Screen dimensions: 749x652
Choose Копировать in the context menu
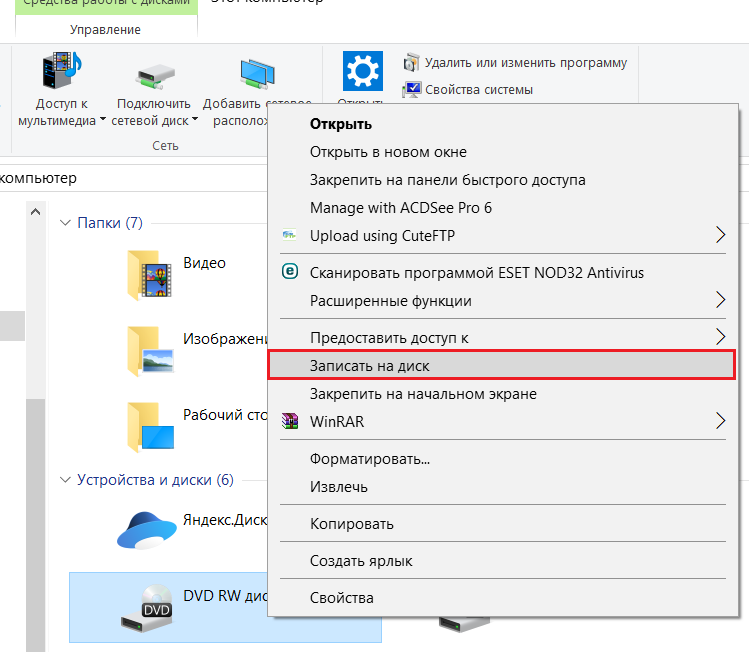coord(503,524)
